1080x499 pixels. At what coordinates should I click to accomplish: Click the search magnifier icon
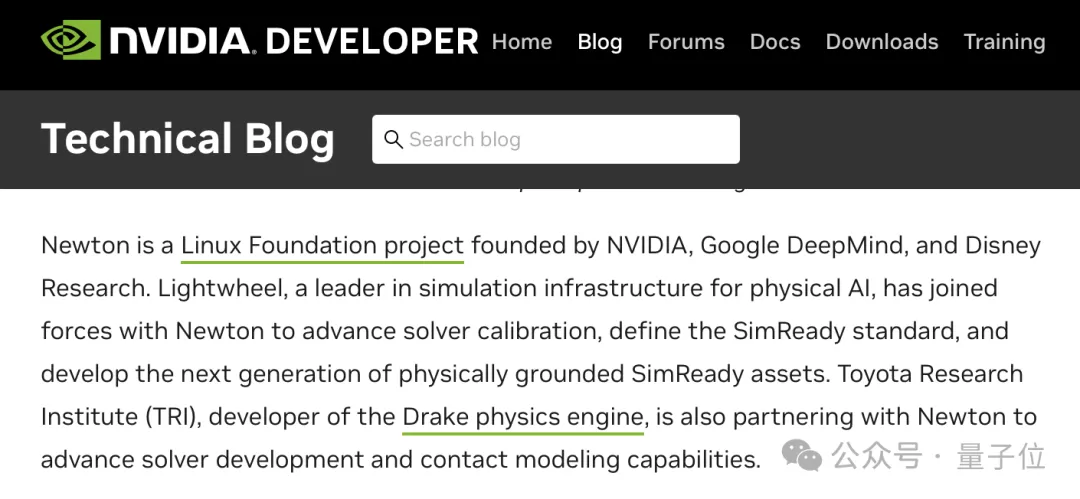pyautogui.click(x=394, y=139)
